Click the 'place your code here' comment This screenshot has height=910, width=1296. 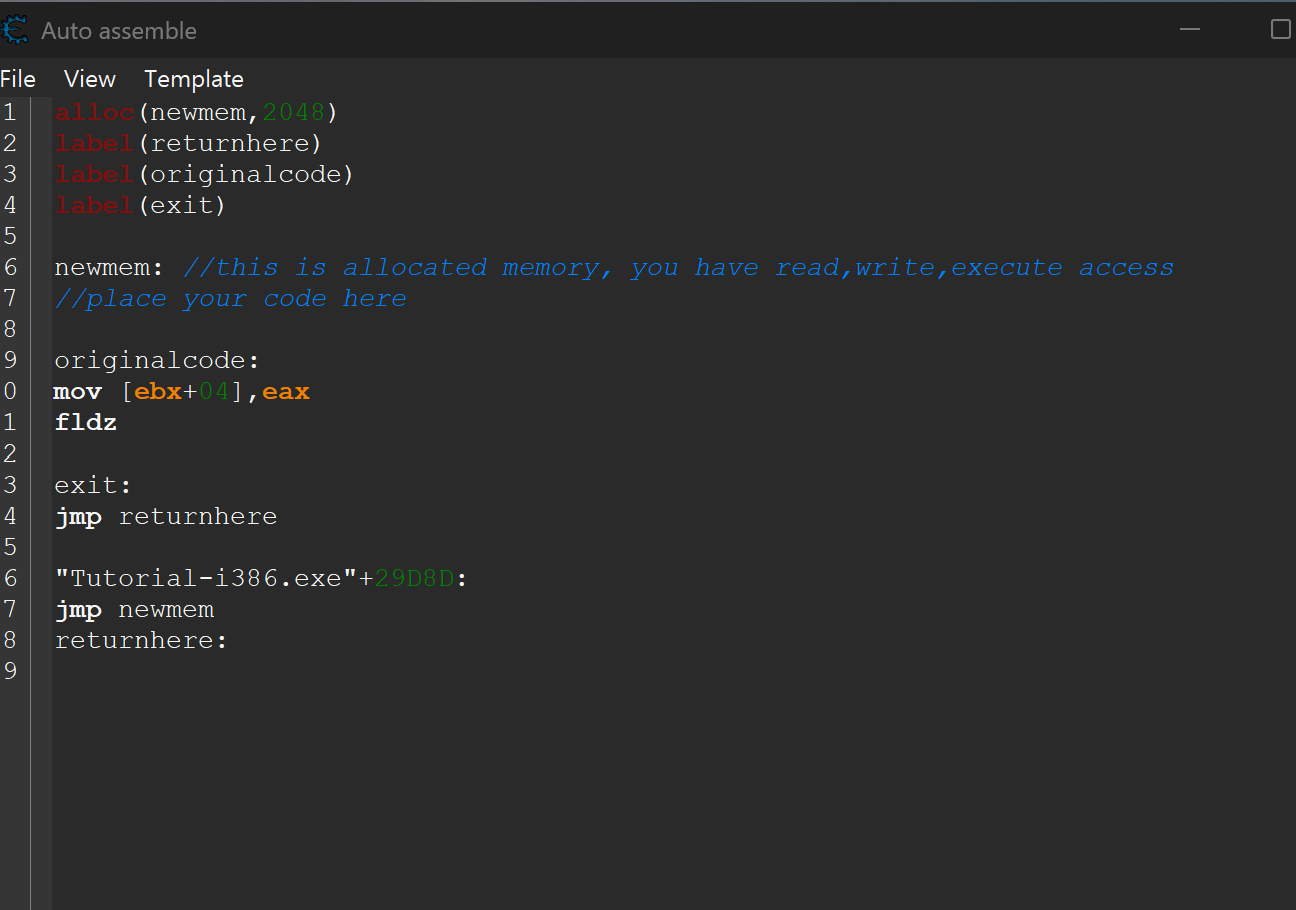tap(231, 299)
